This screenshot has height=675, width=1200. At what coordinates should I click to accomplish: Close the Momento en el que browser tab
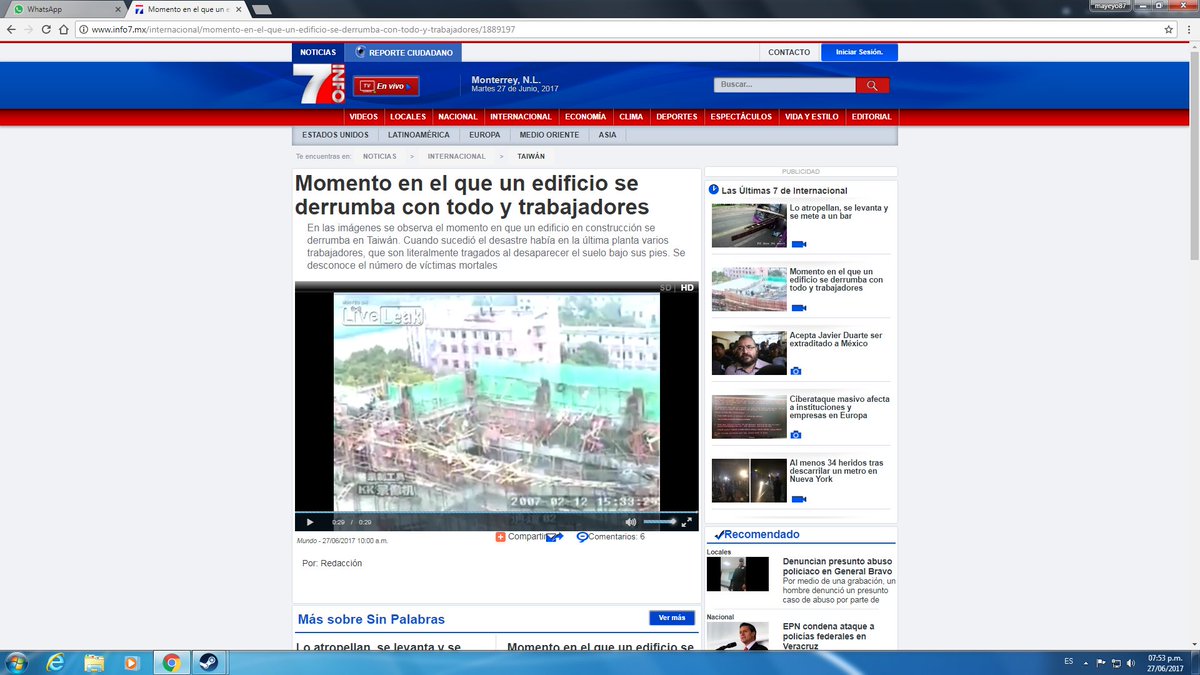(238, 9)
